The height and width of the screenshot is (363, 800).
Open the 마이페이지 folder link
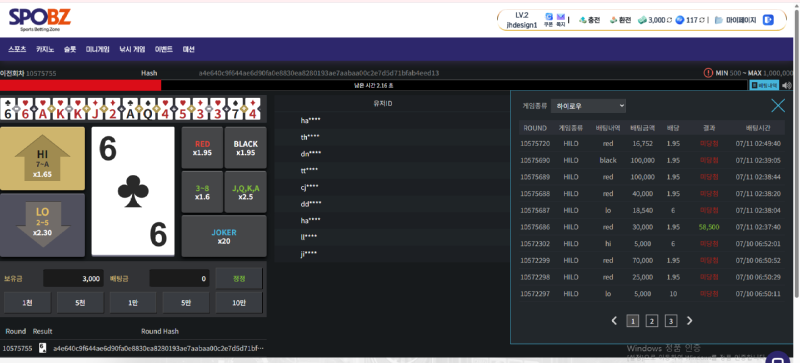click(x=736, y=20)
